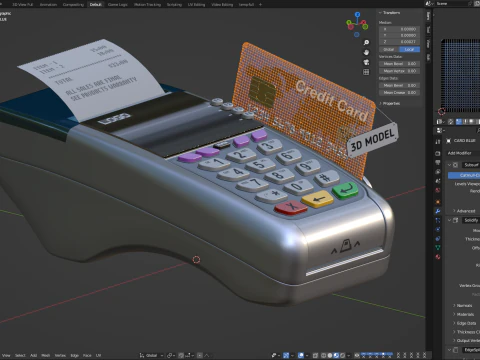Open the Add Modifier dropdown

coord(463,153)
